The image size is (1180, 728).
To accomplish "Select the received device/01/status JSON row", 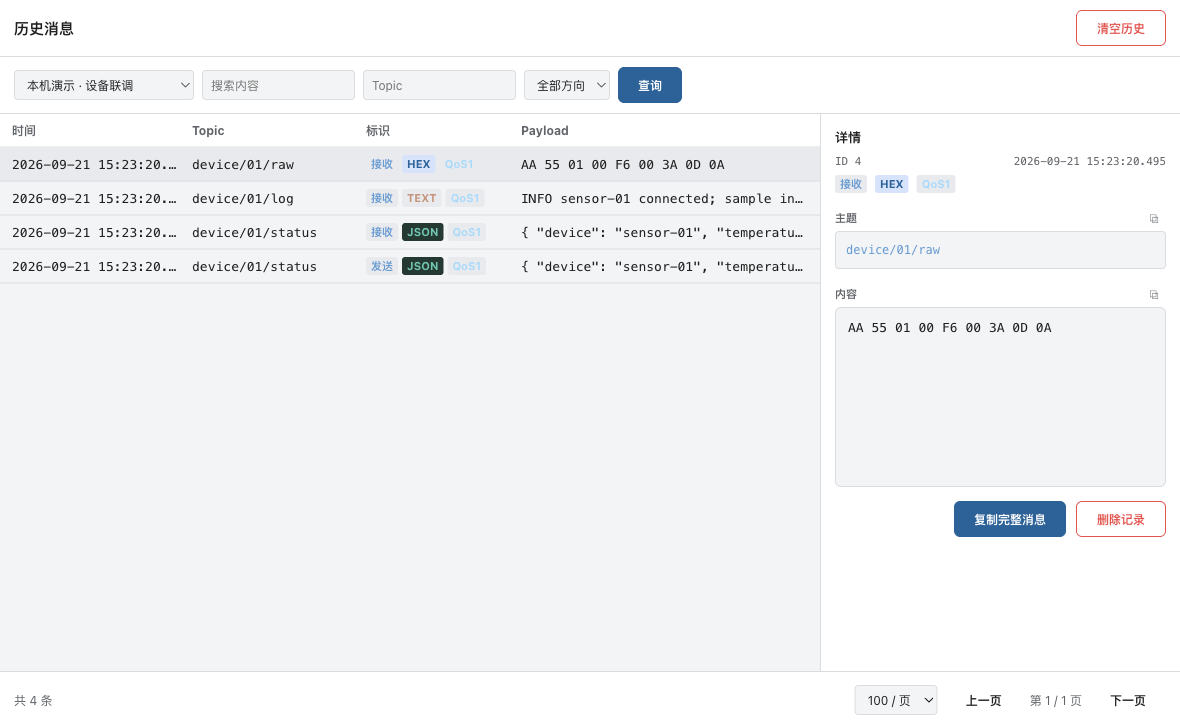I will click(410, 233).
